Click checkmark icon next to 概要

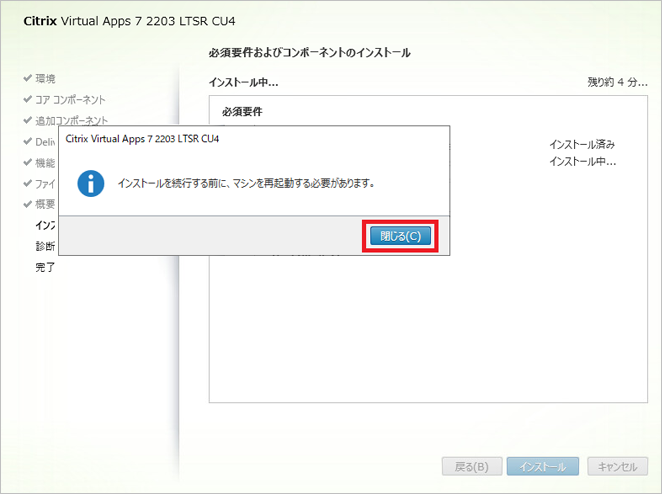coord(28,204)
